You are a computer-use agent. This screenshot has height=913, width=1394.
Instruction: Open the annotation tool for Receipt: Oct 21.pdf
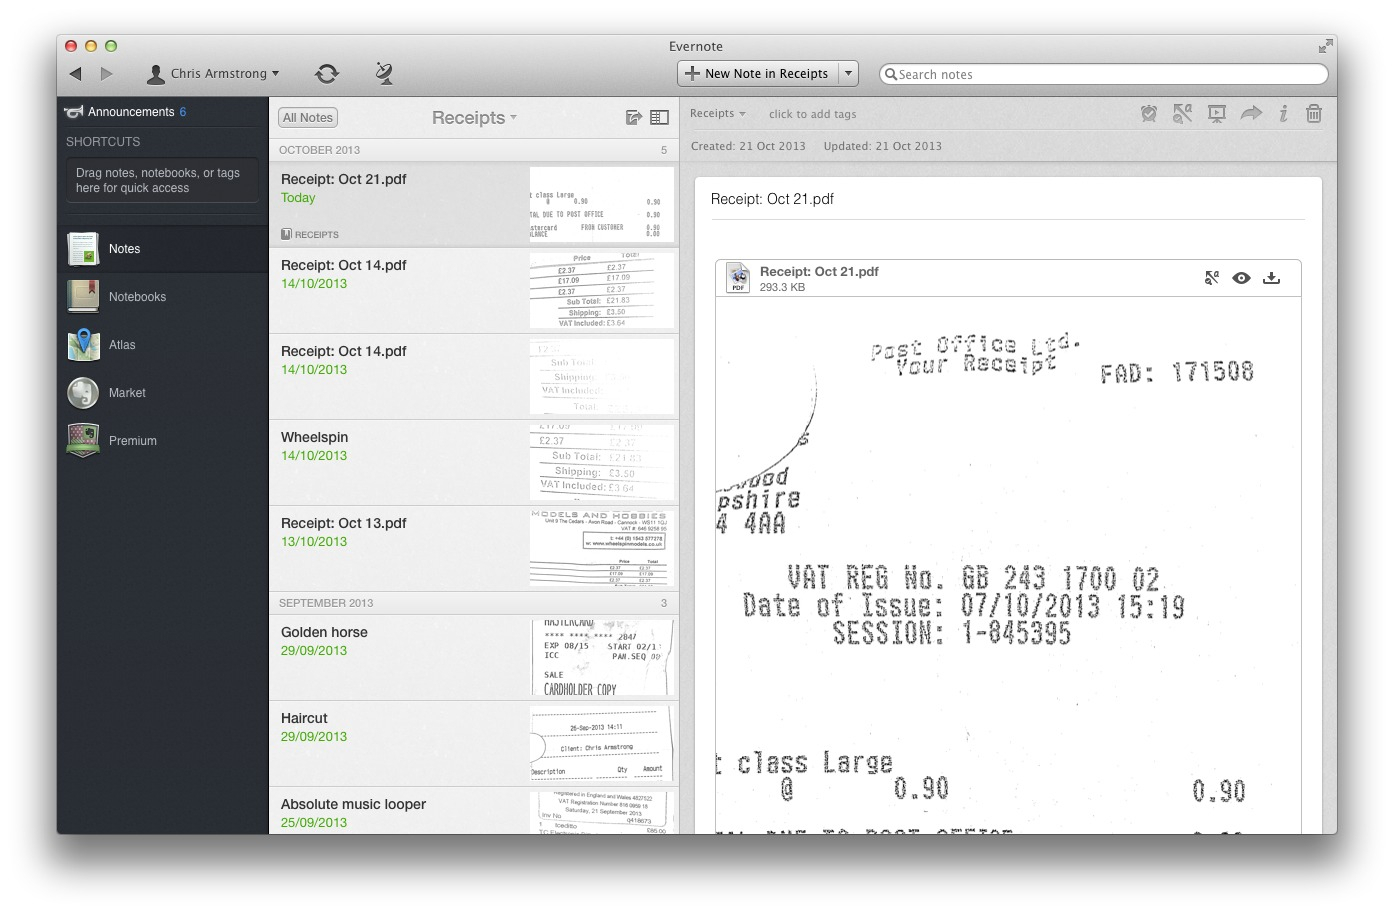point(1212,278)
